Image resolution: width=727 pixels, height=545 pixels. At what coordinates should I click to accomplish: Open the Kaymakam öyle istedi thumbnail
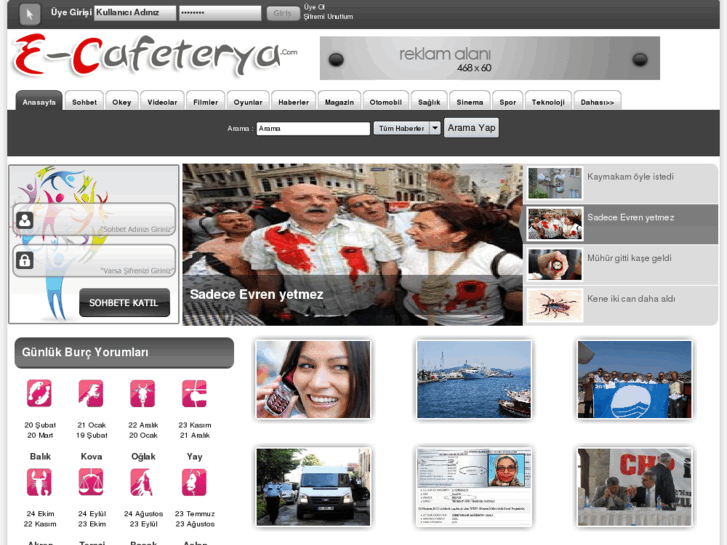[555, 183]
